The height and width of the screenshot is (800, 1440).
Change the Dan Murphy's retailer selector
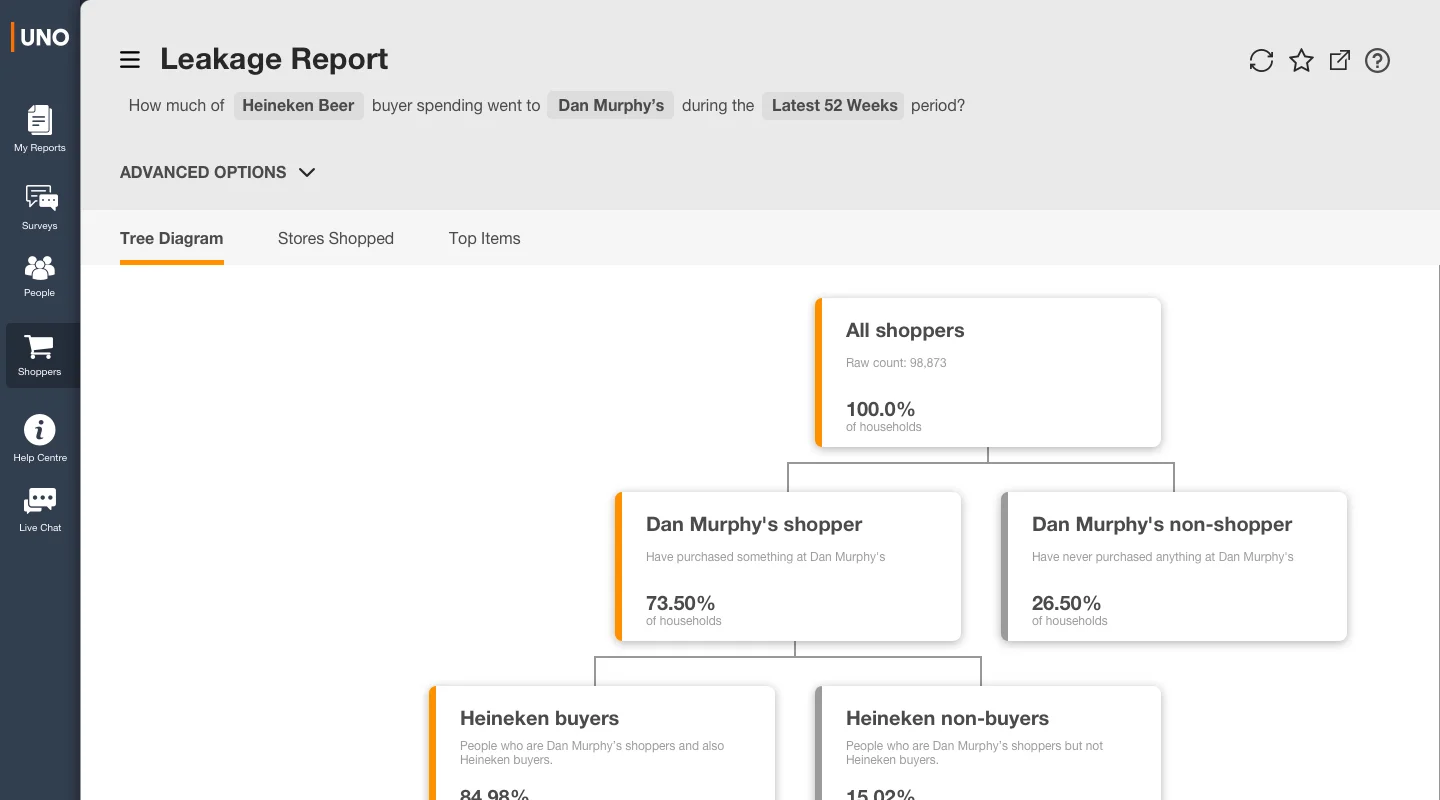[611, 106]
